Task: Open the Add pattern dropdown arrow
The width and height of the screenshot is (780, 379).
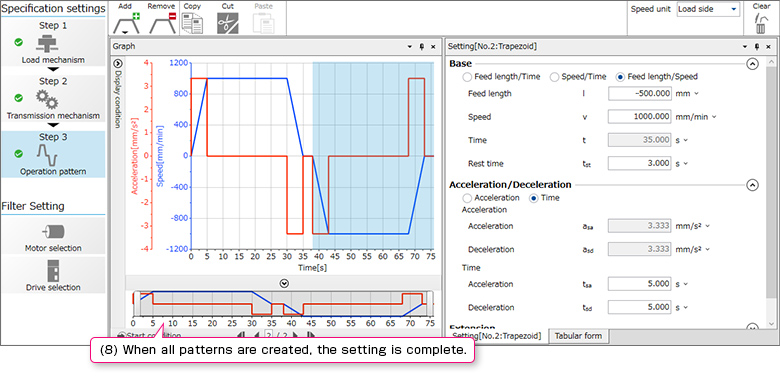Action: [126, 33]
